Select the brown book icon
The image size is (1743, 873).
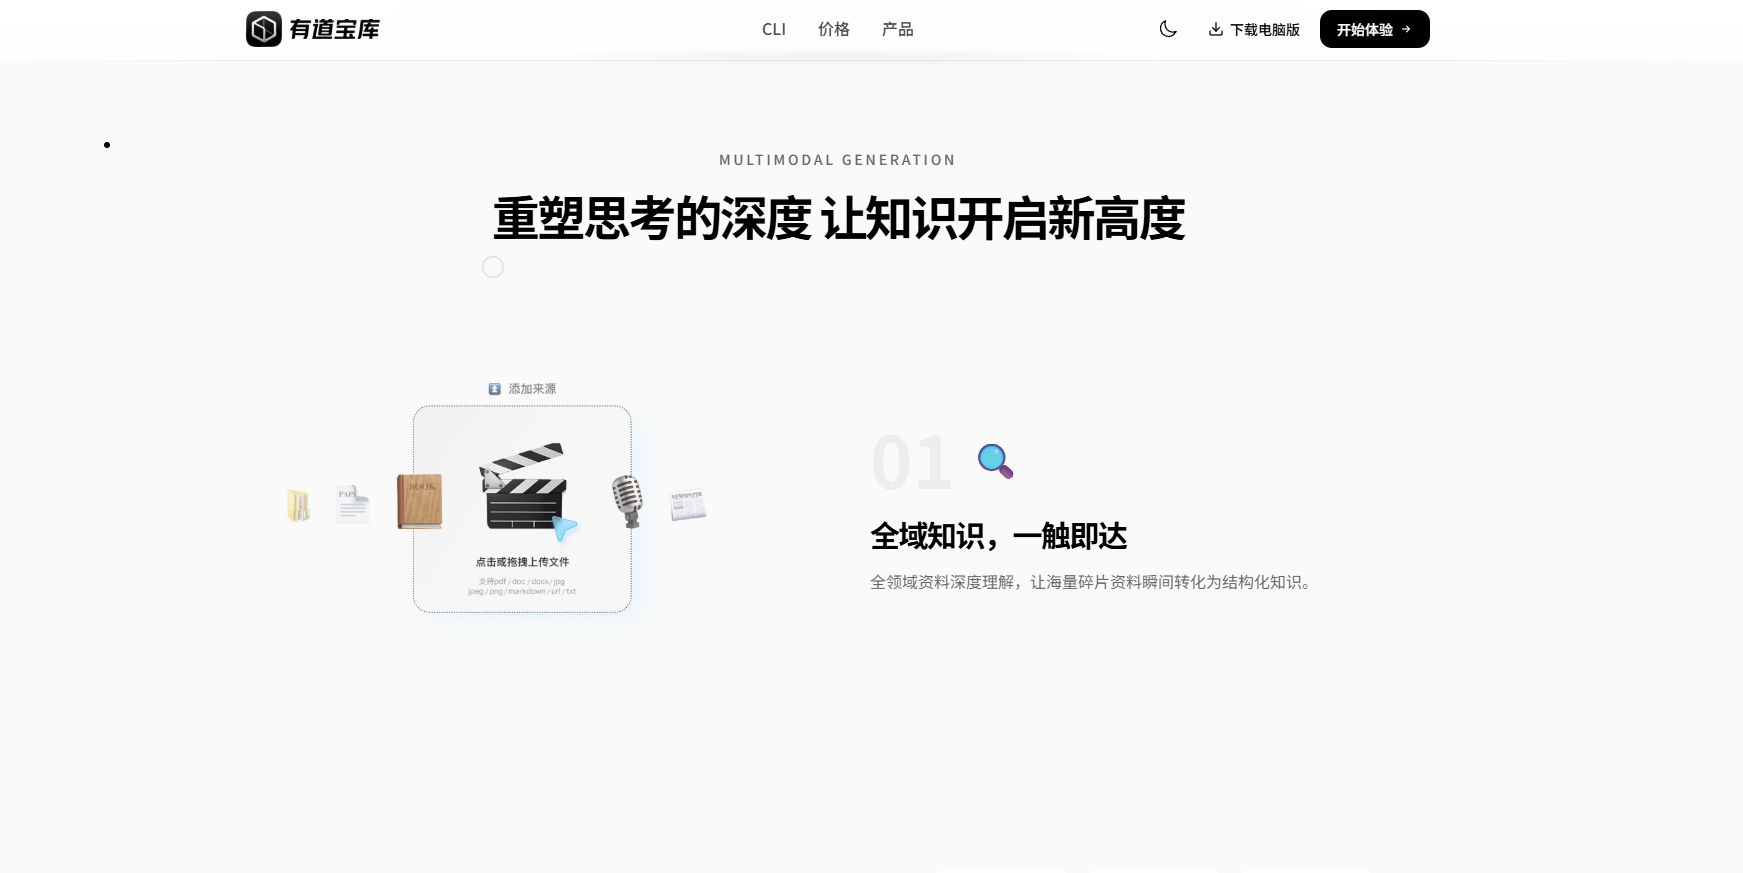(x=419, y=501)
